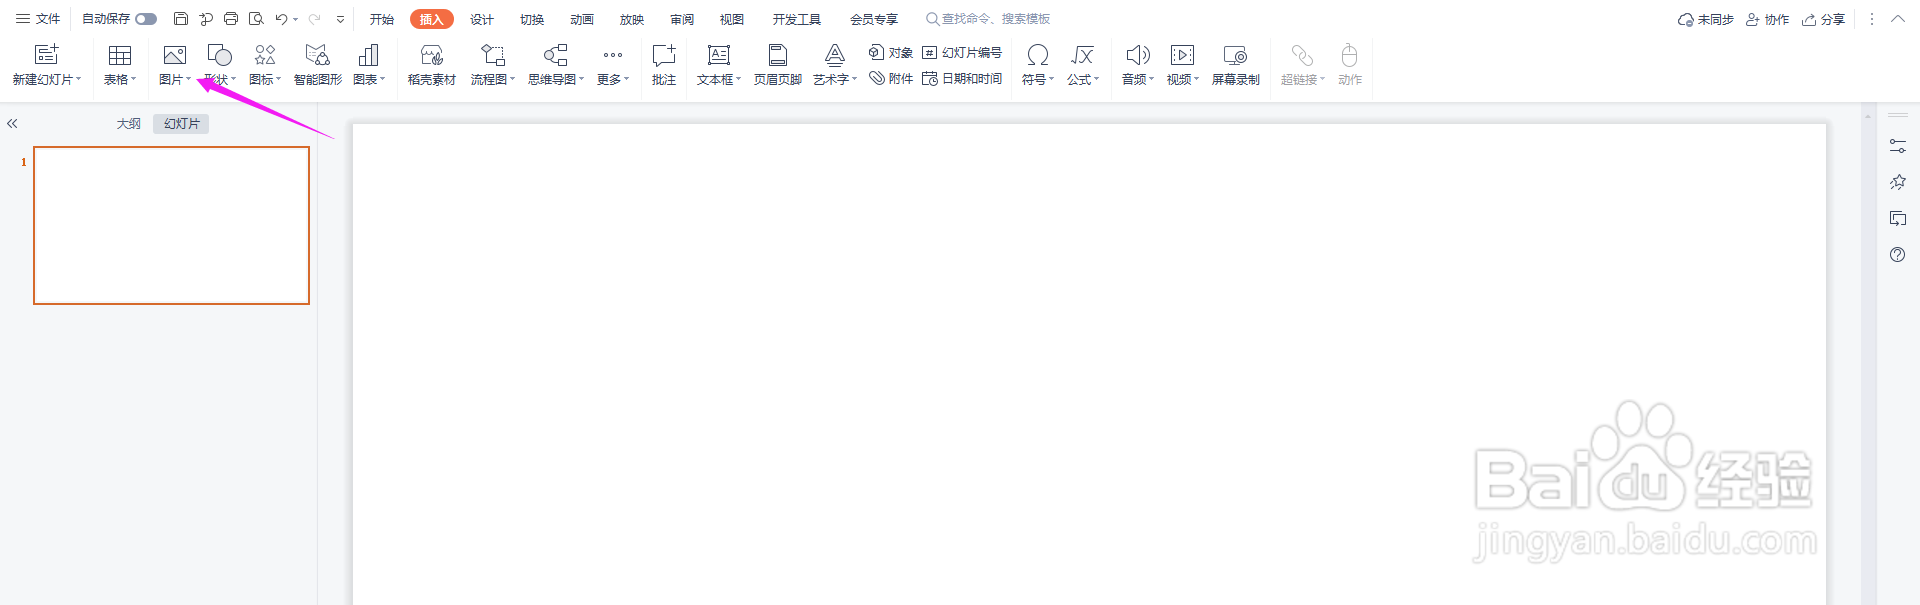Select slide 1 thumbnail
The height and width of the screenshot is (605, 1920).
pyautogui.click(x=171, y=226)
